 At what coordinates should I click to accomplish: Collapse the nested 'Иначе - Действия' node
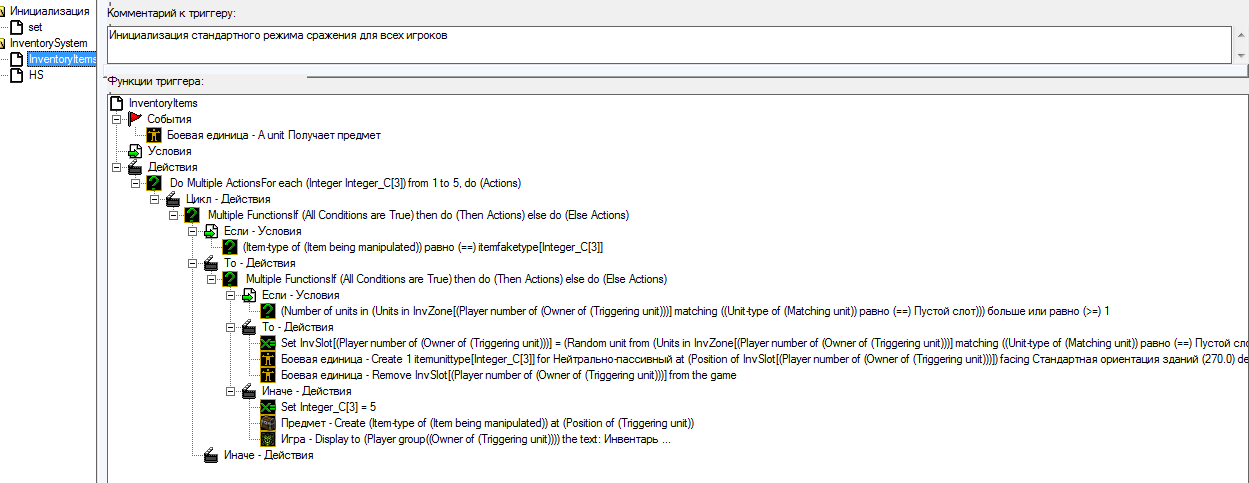pos(231,391)
